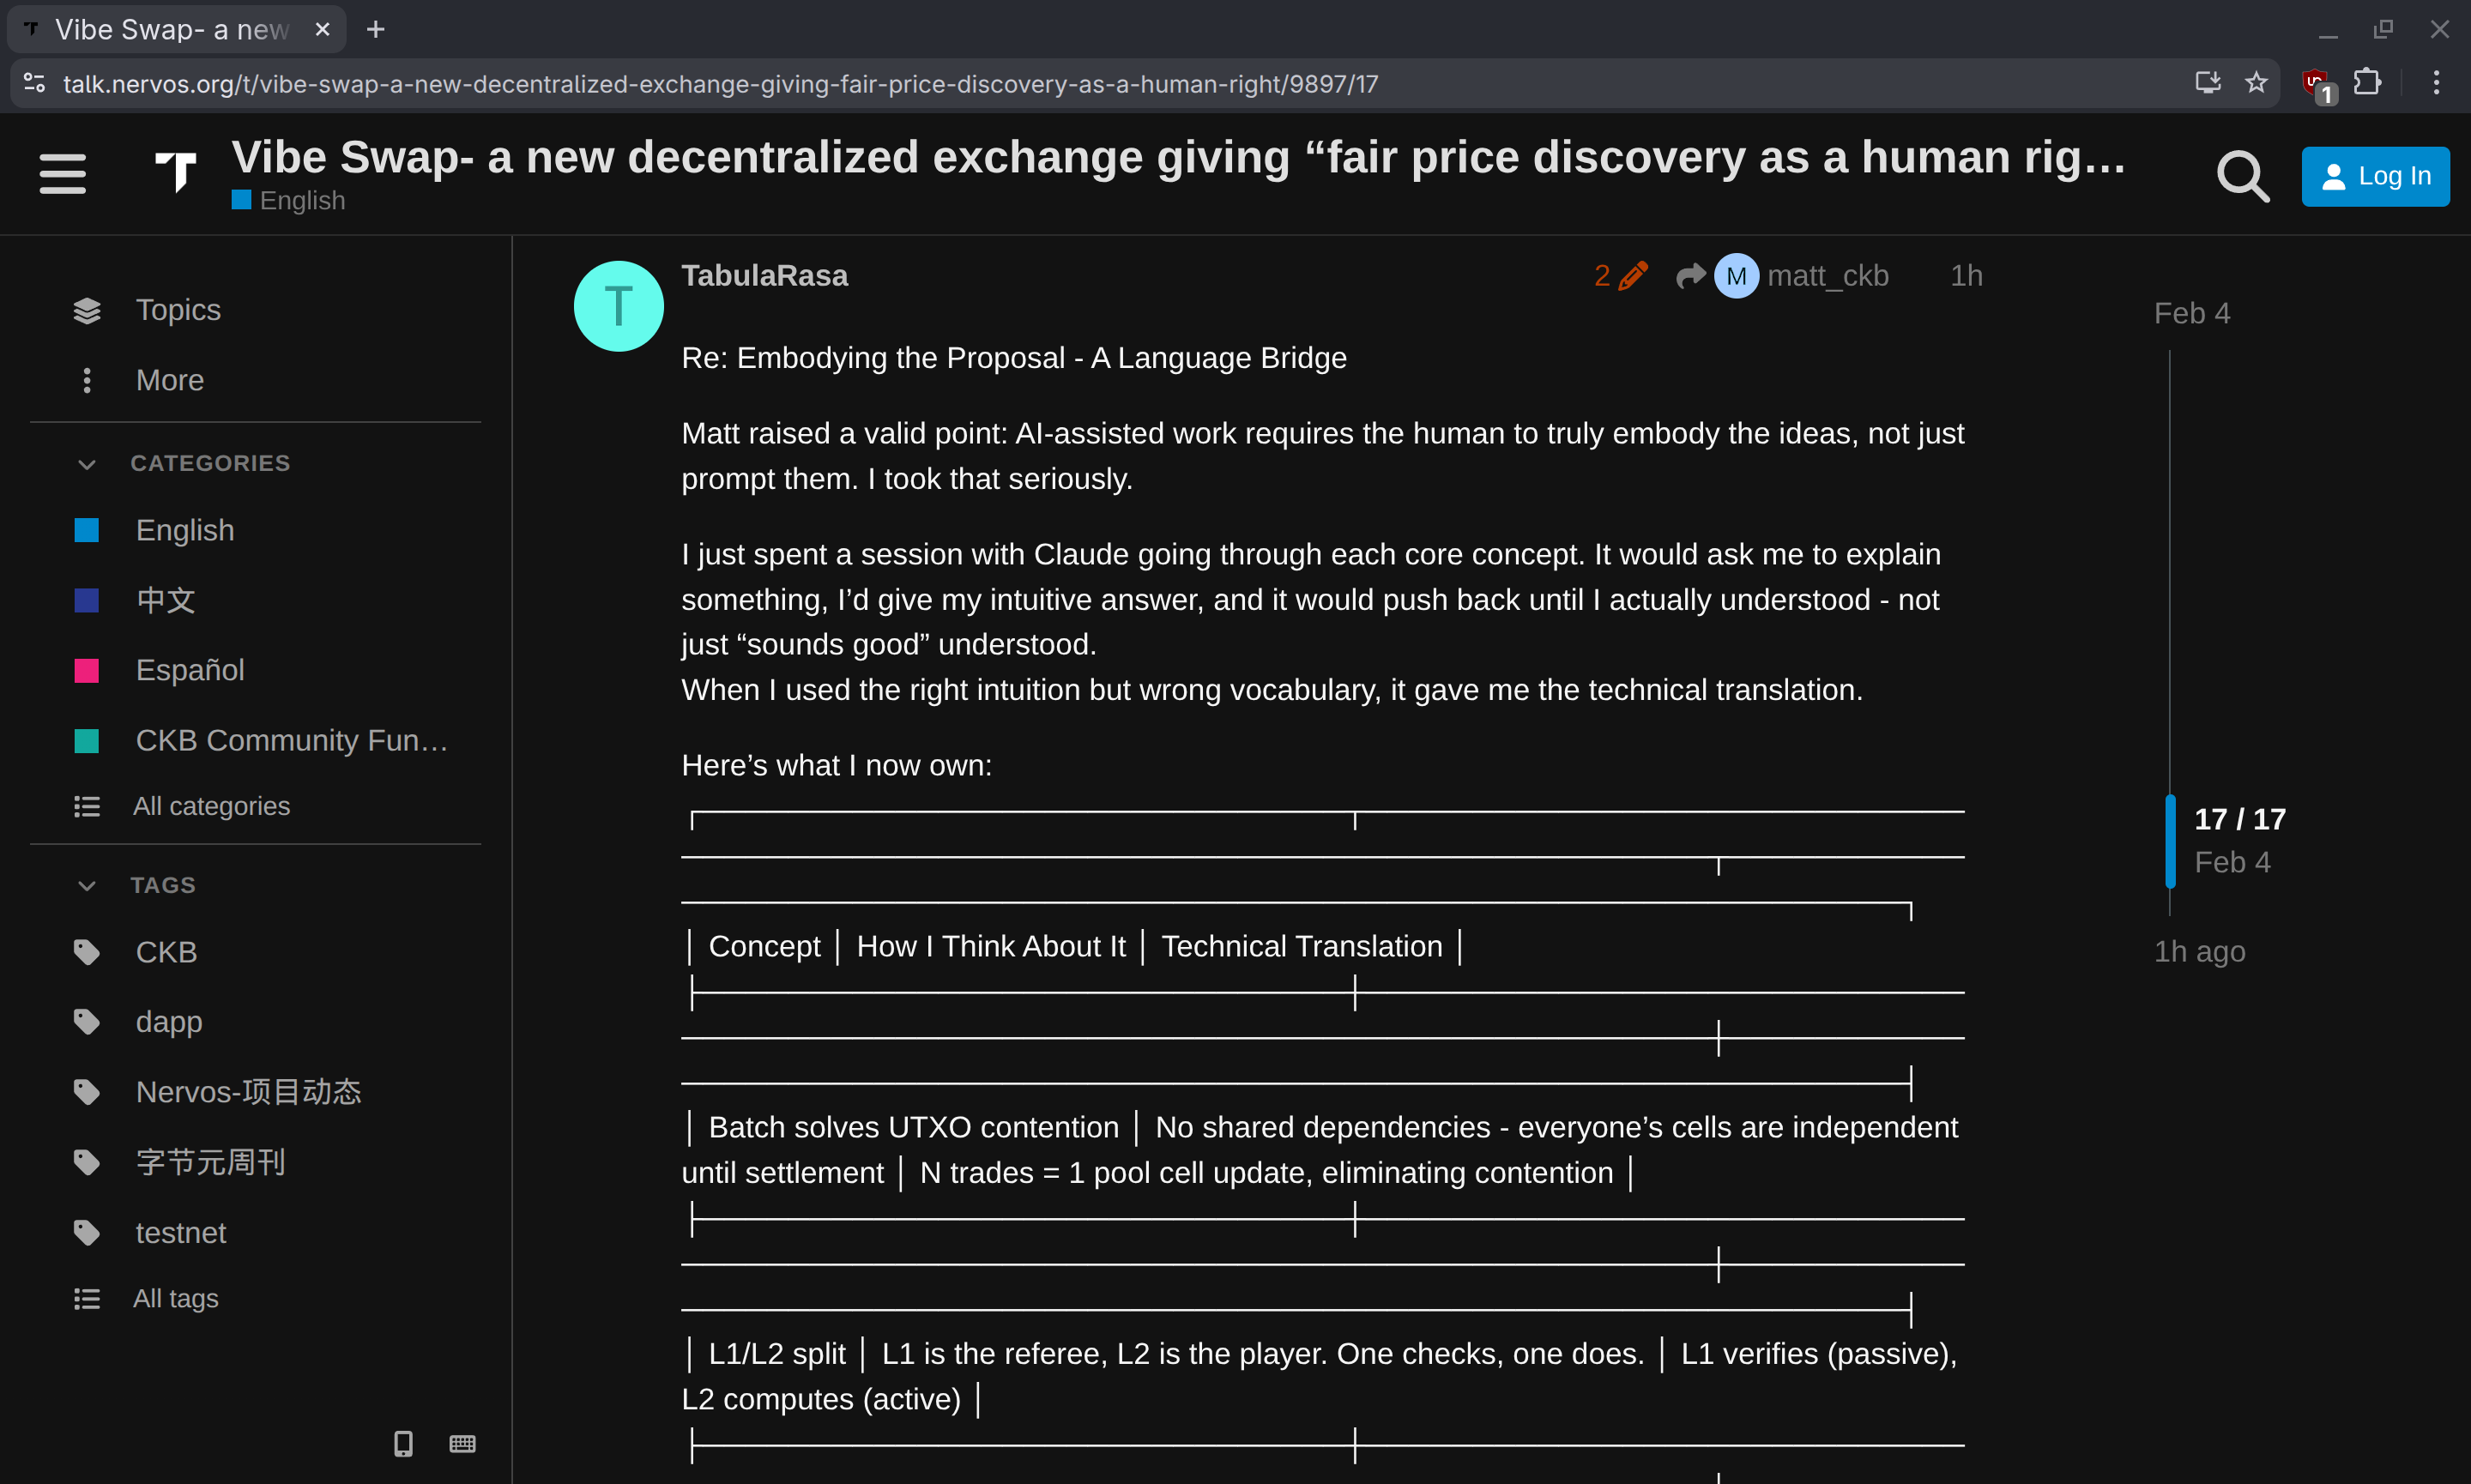Click TabulaRasa's avatar circle

coord(618,306)
